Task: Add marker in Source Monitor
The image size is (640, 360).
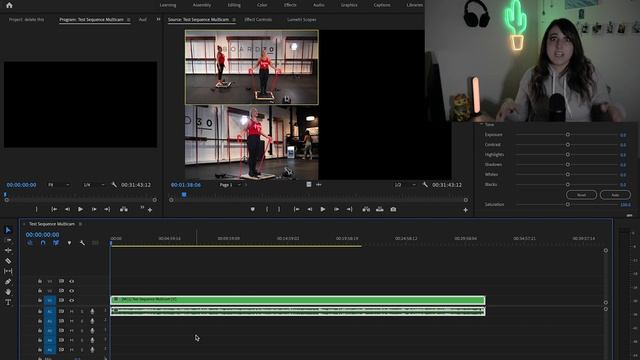Action: pos(253,209)
